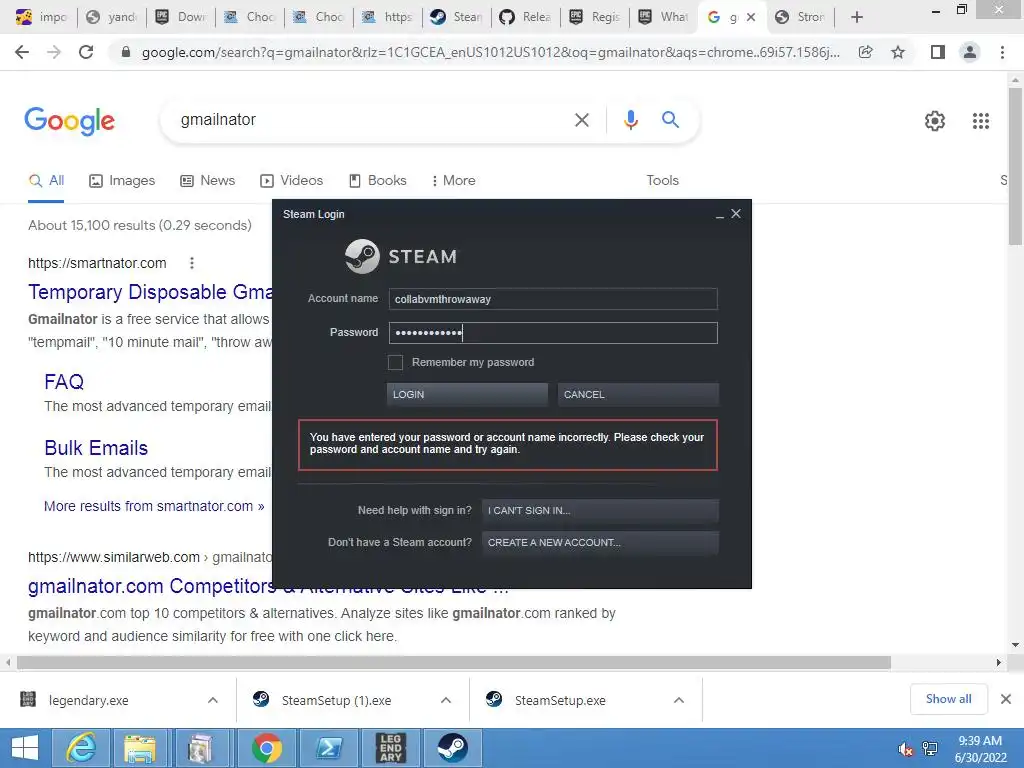The height and width of the screenshot is (768, 1024).
Task: Open downloaded SteamSetup.exe file
Action: point(560,701)
